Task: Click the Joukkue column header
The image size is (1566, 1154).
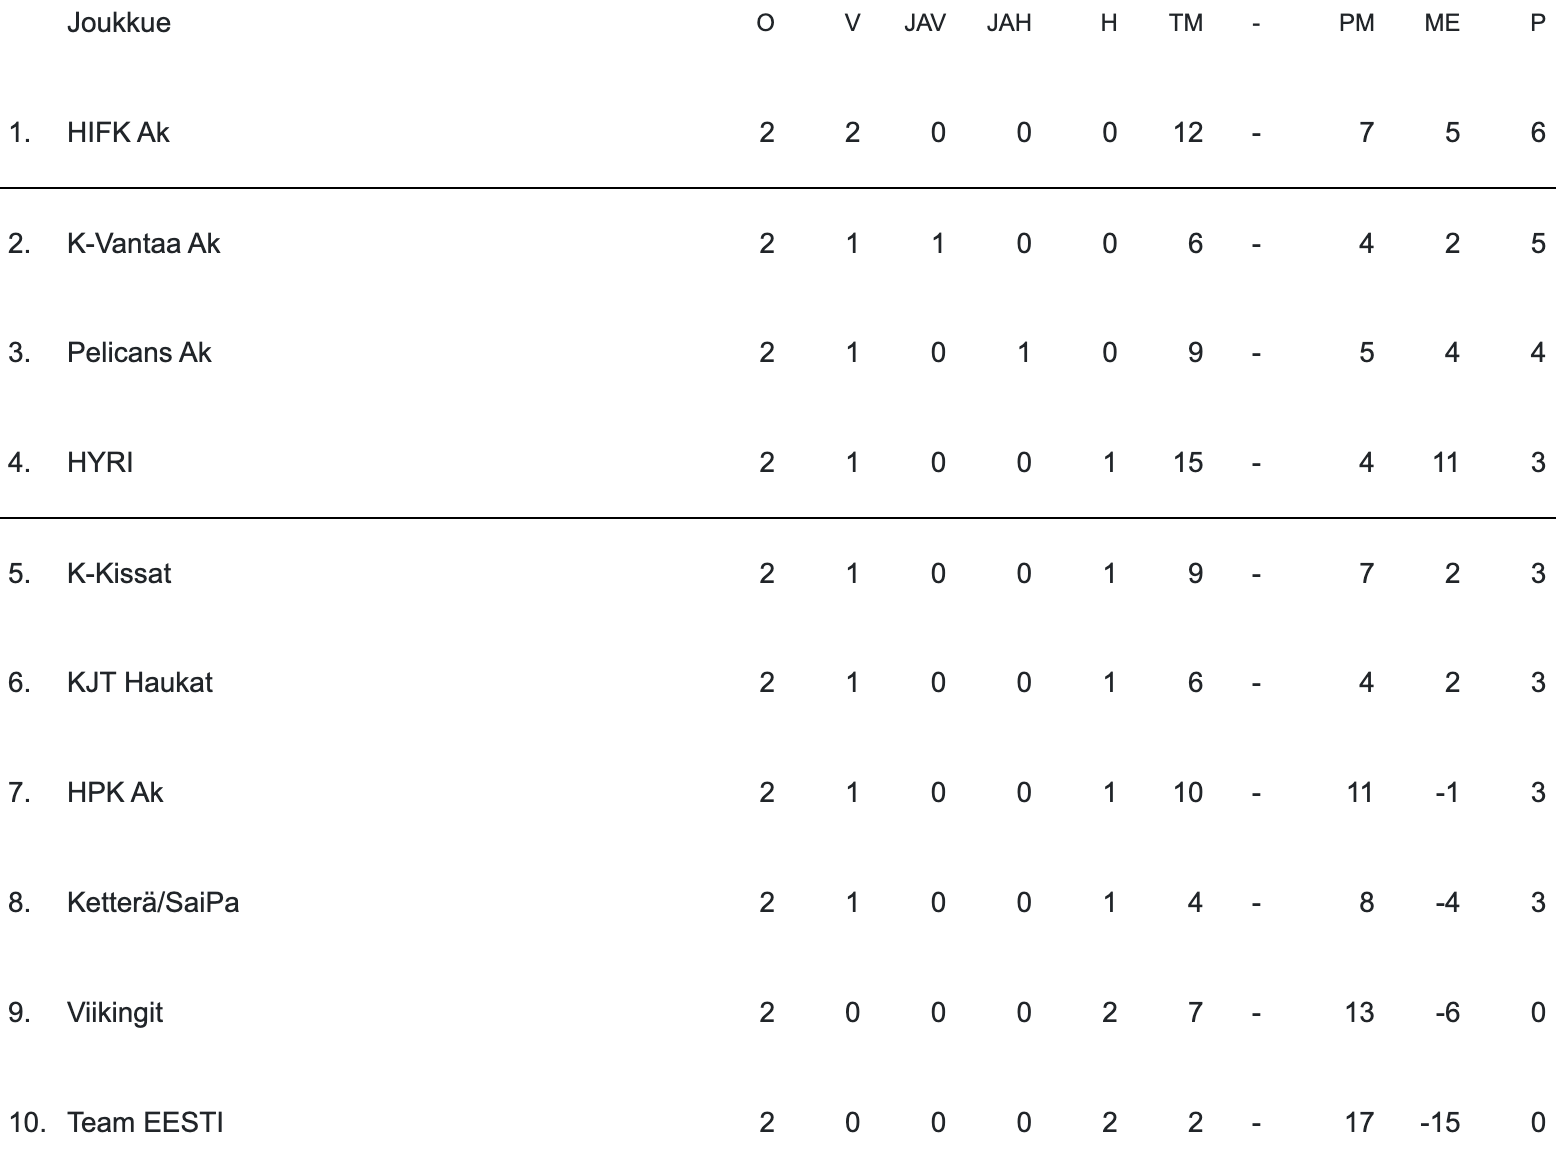Action: (x=118, y=22)
